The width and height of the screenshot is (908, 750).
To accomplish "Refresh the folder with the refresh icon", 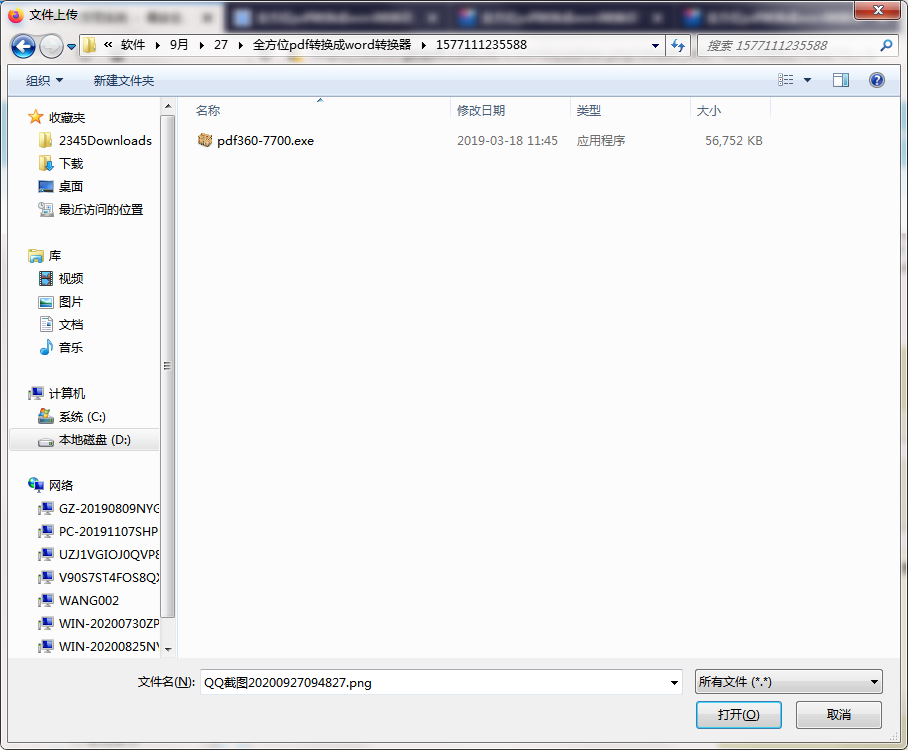I will pyautogui.click(x=678, y=45).
